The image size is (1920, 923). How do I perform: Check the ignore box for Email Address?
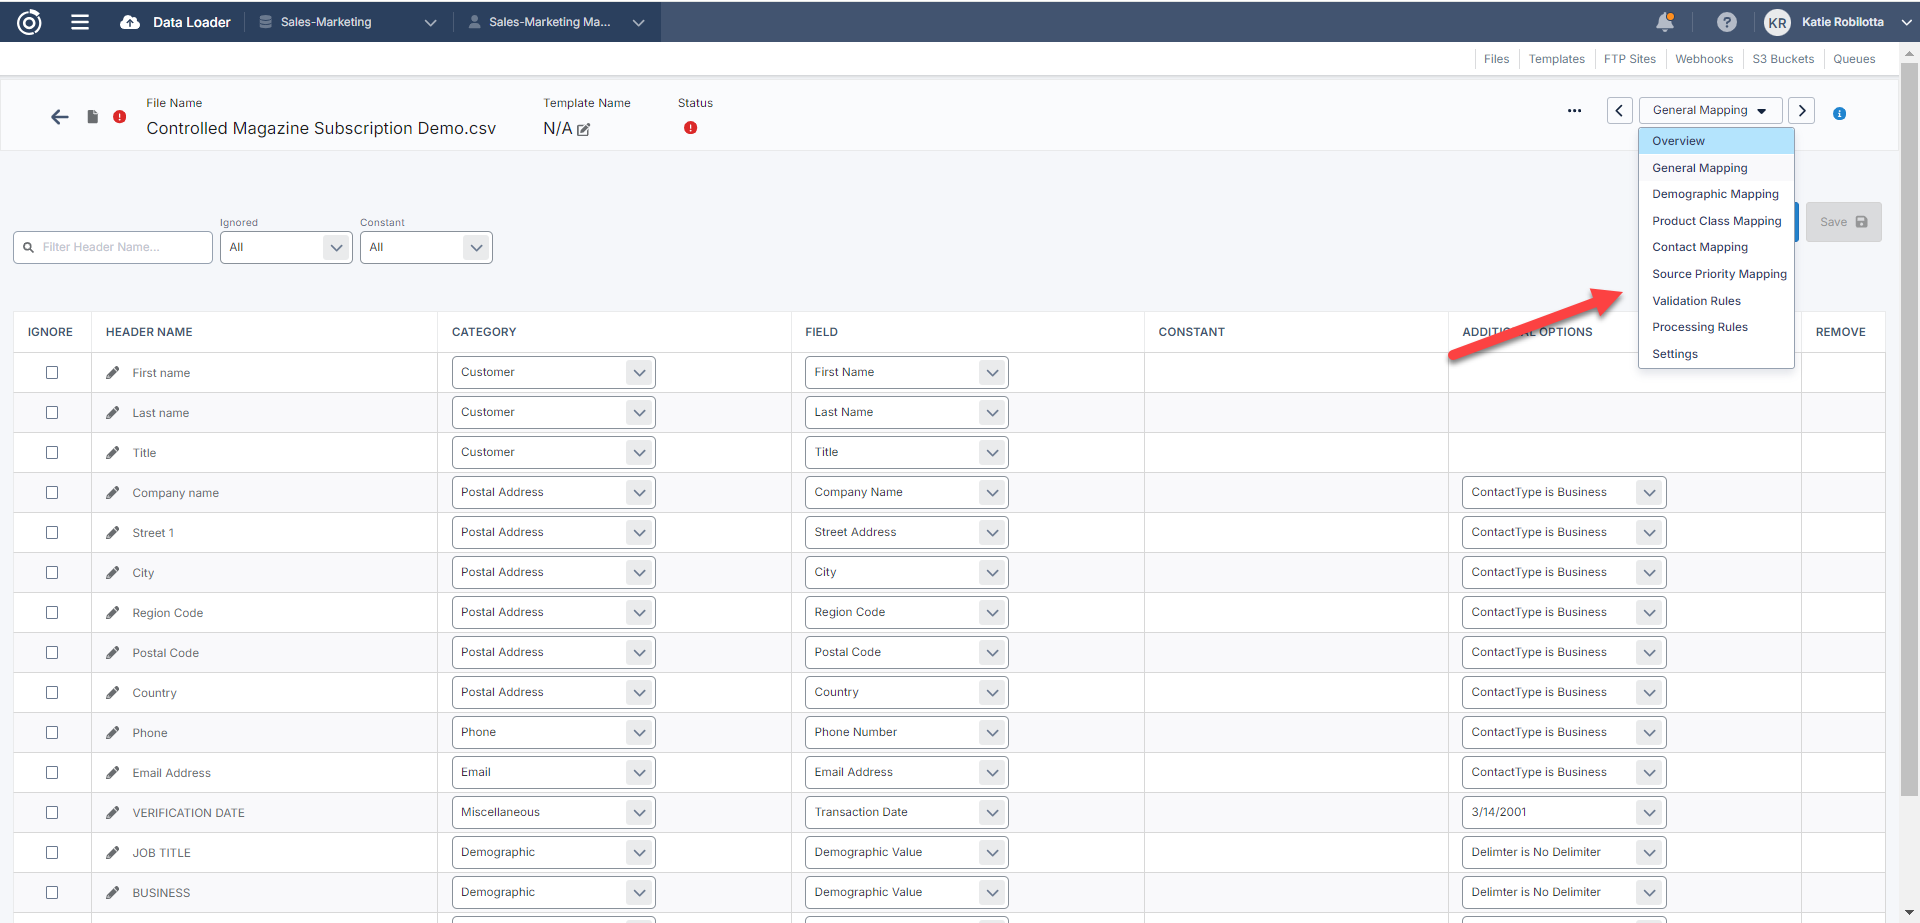52,773
